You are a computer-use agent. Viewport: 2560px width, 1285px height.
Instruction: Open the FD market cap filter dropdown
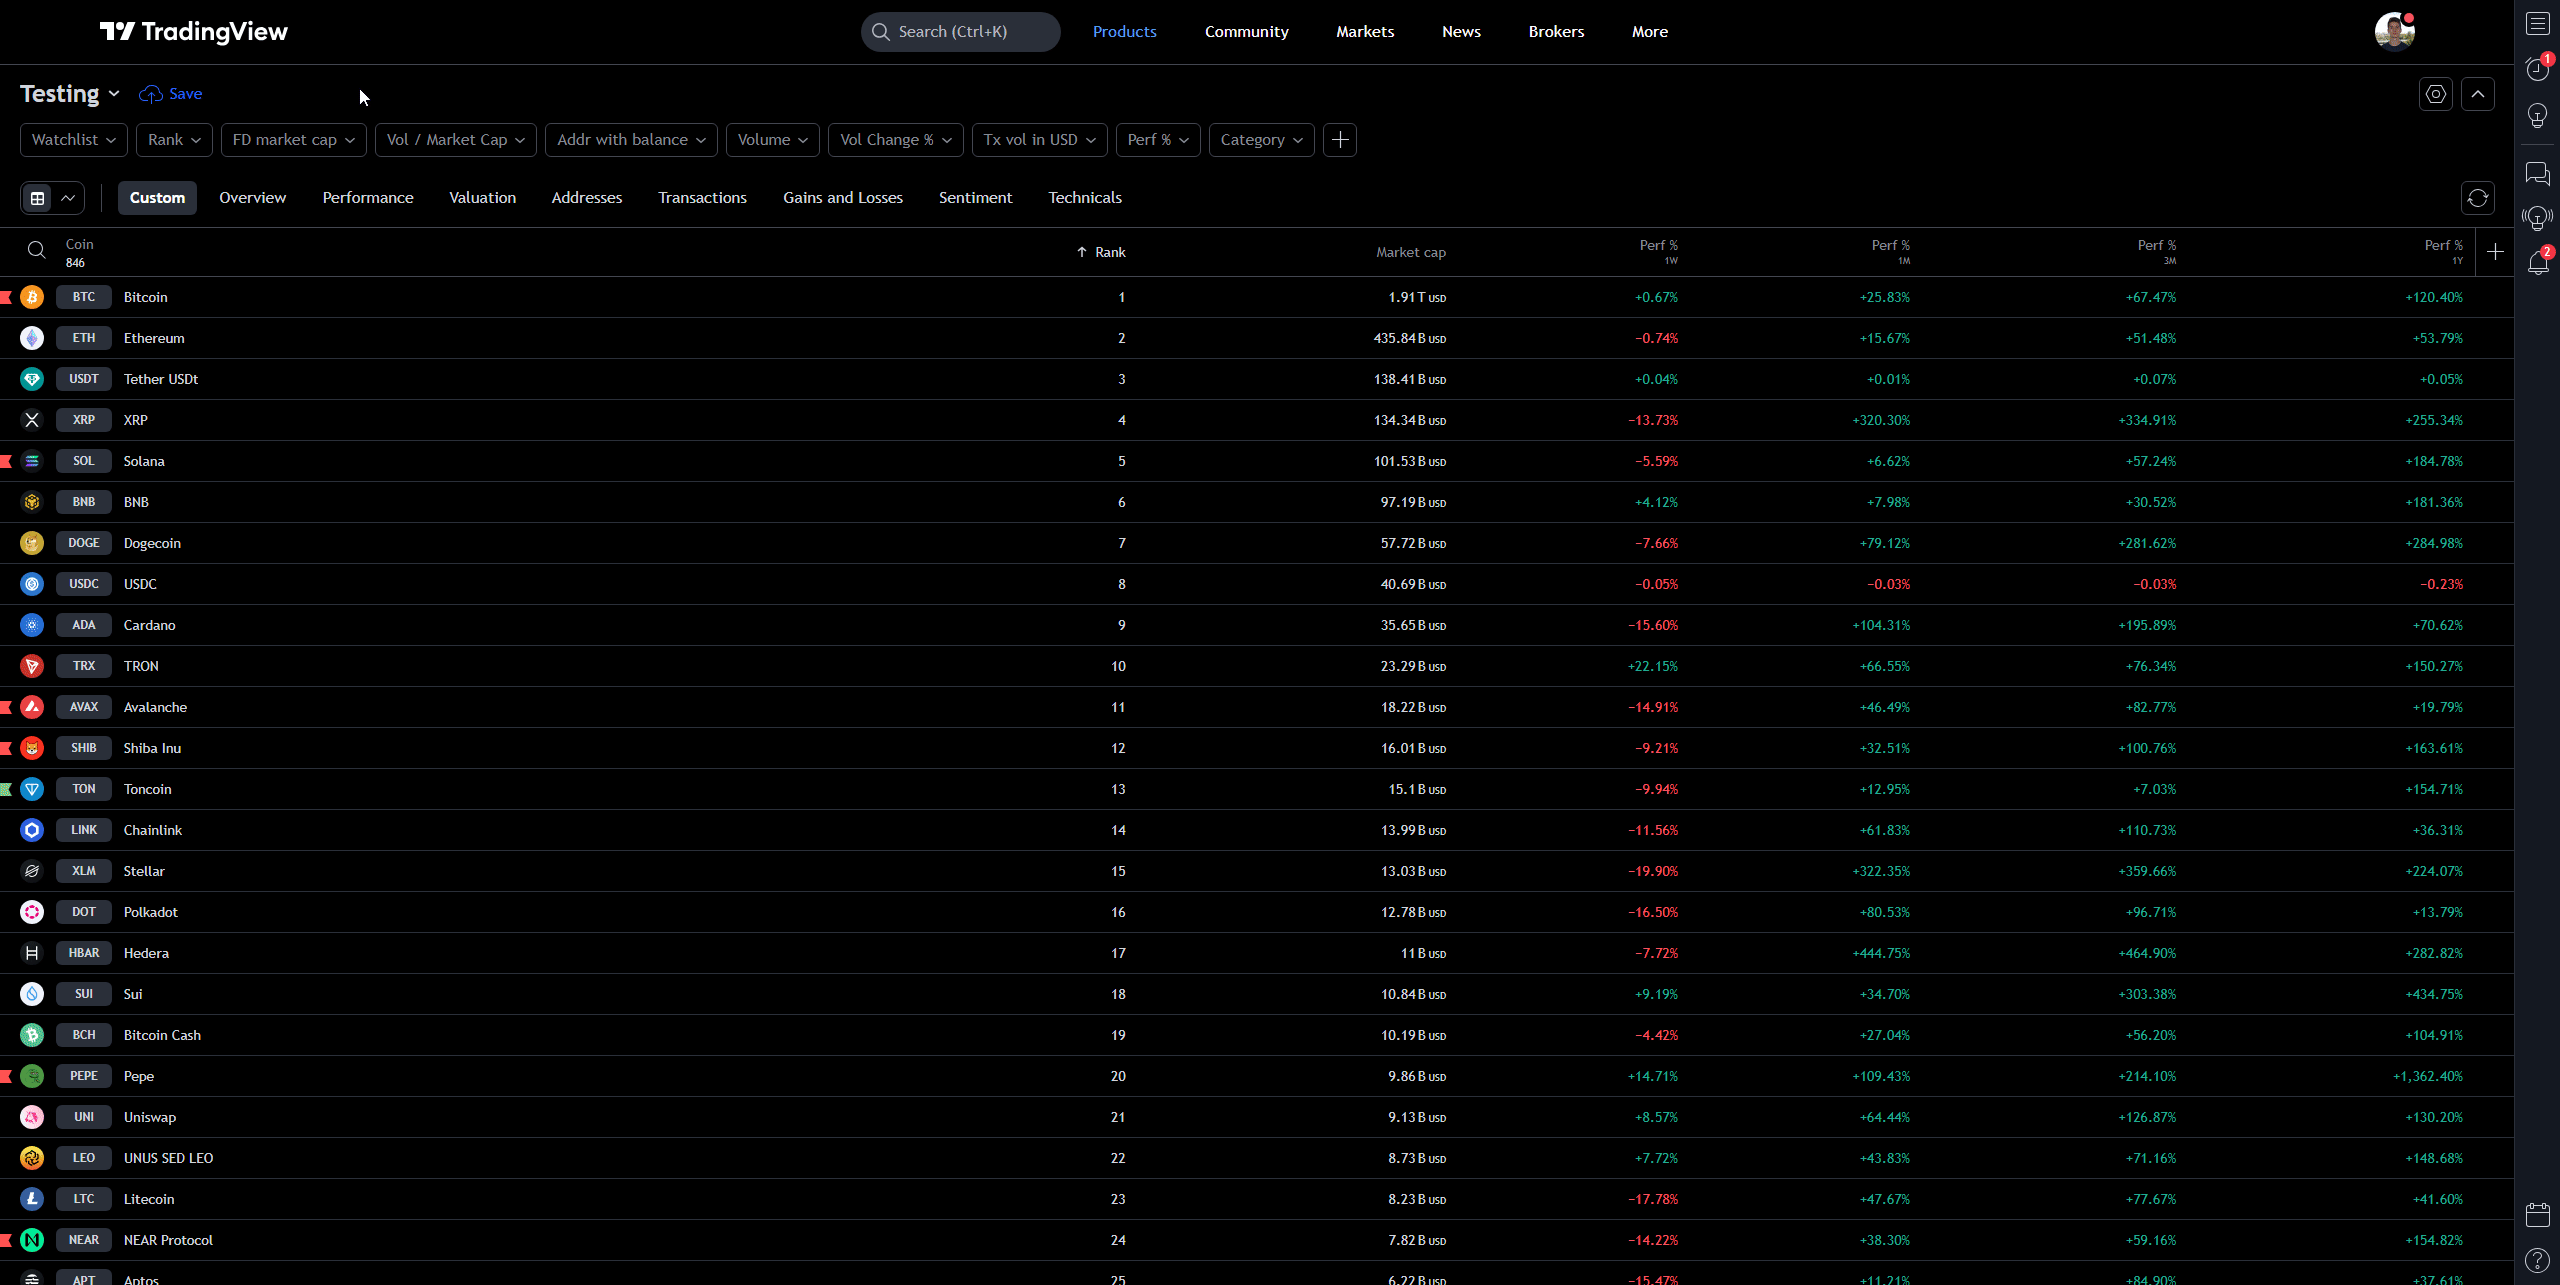click(294, 140)
